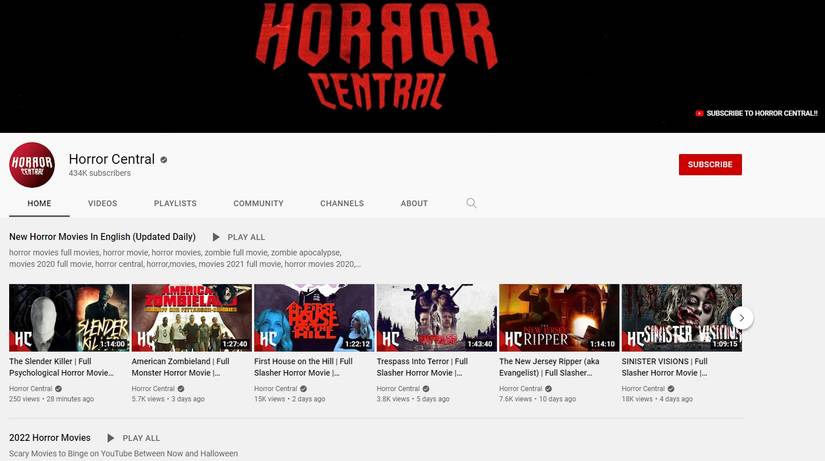This screenshot has width=825, height=461.
Task: Click play icon for 2022 Horror Movies playlist
Action: (110, 438)
